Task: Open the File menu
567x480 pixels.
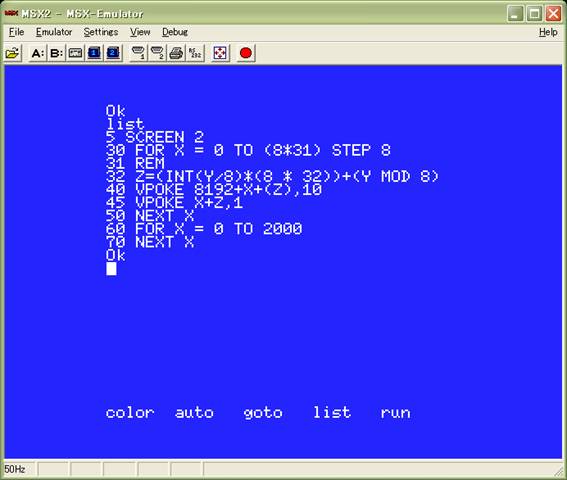Action: click(17, 32)
